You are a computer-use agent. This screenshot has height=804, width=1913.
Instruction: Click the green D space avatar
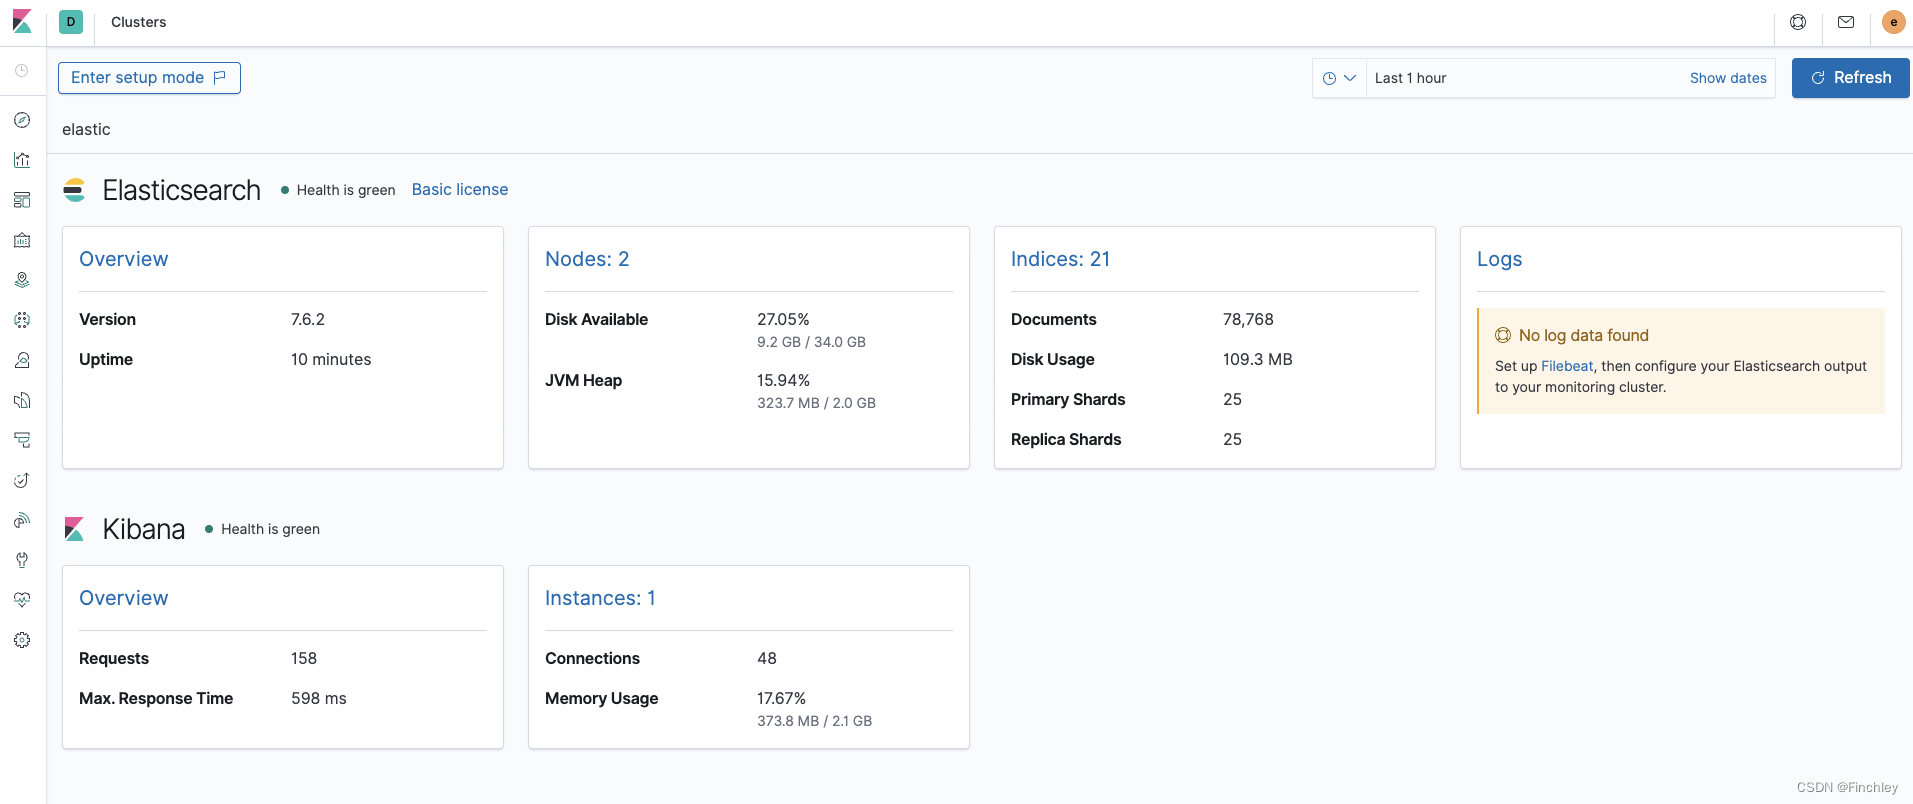click(x=71, y=22)
